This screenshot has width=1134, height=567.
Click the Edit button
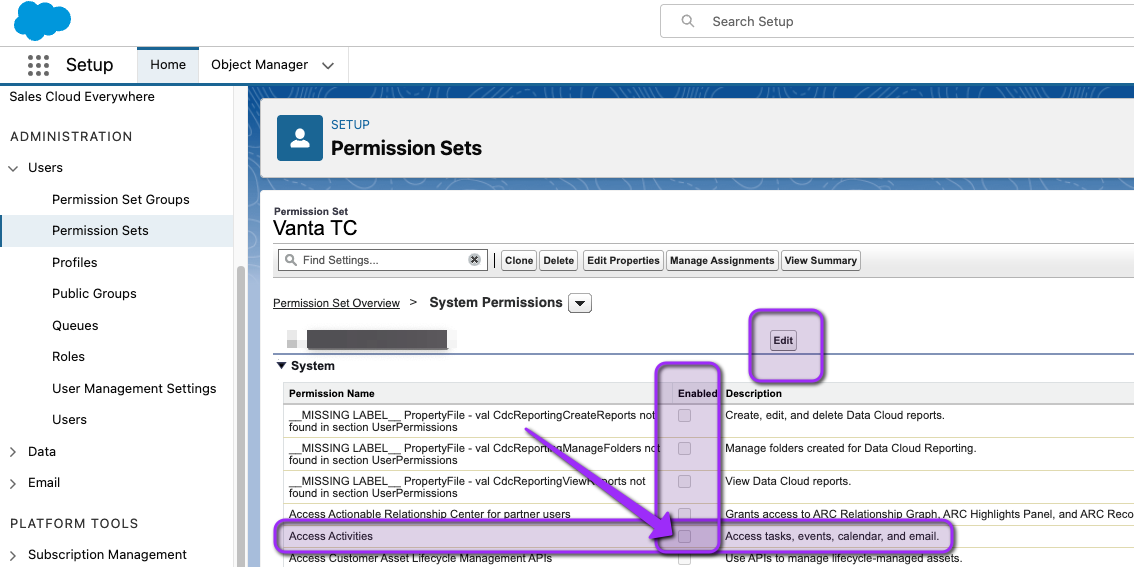[783, 341]
